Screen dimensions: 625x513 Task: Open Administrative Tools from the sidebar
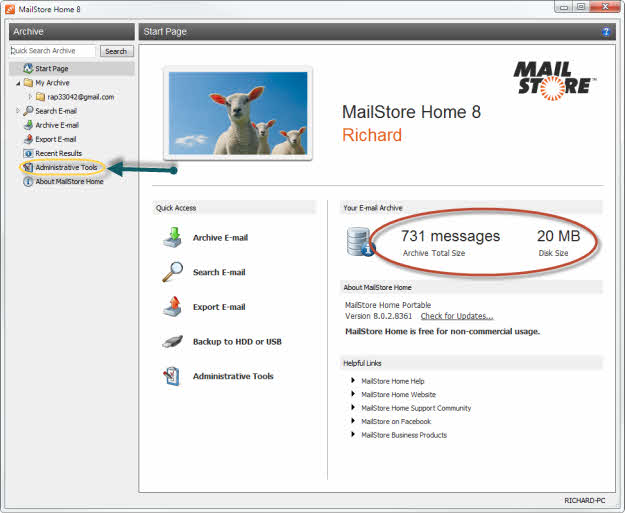click(x=67, y=167)
